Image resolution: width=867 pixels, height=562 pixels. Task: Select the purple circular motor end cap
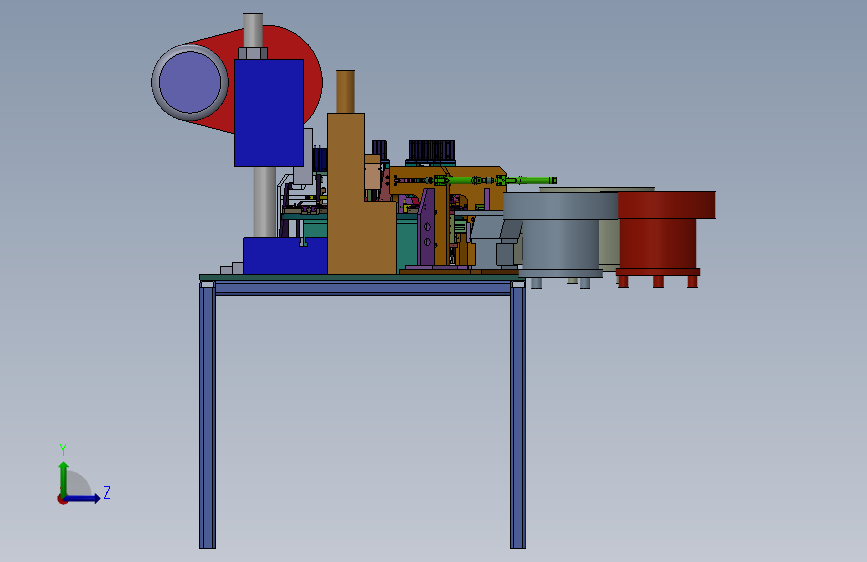click(190, 82)
